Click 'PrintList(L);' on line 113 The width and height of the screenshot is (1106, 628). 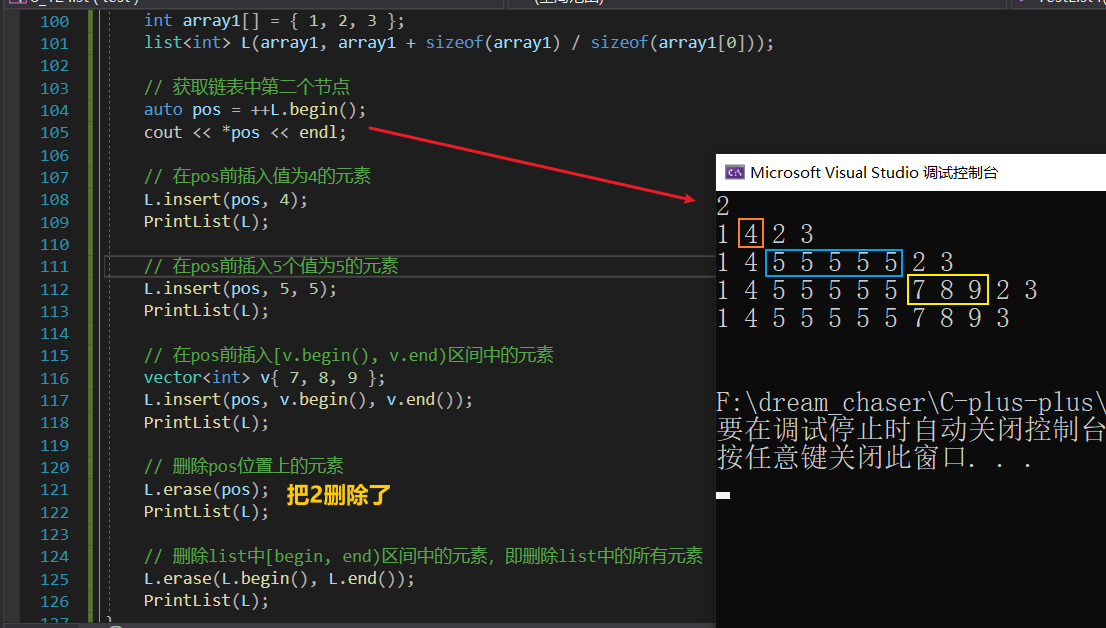point(206,310)
